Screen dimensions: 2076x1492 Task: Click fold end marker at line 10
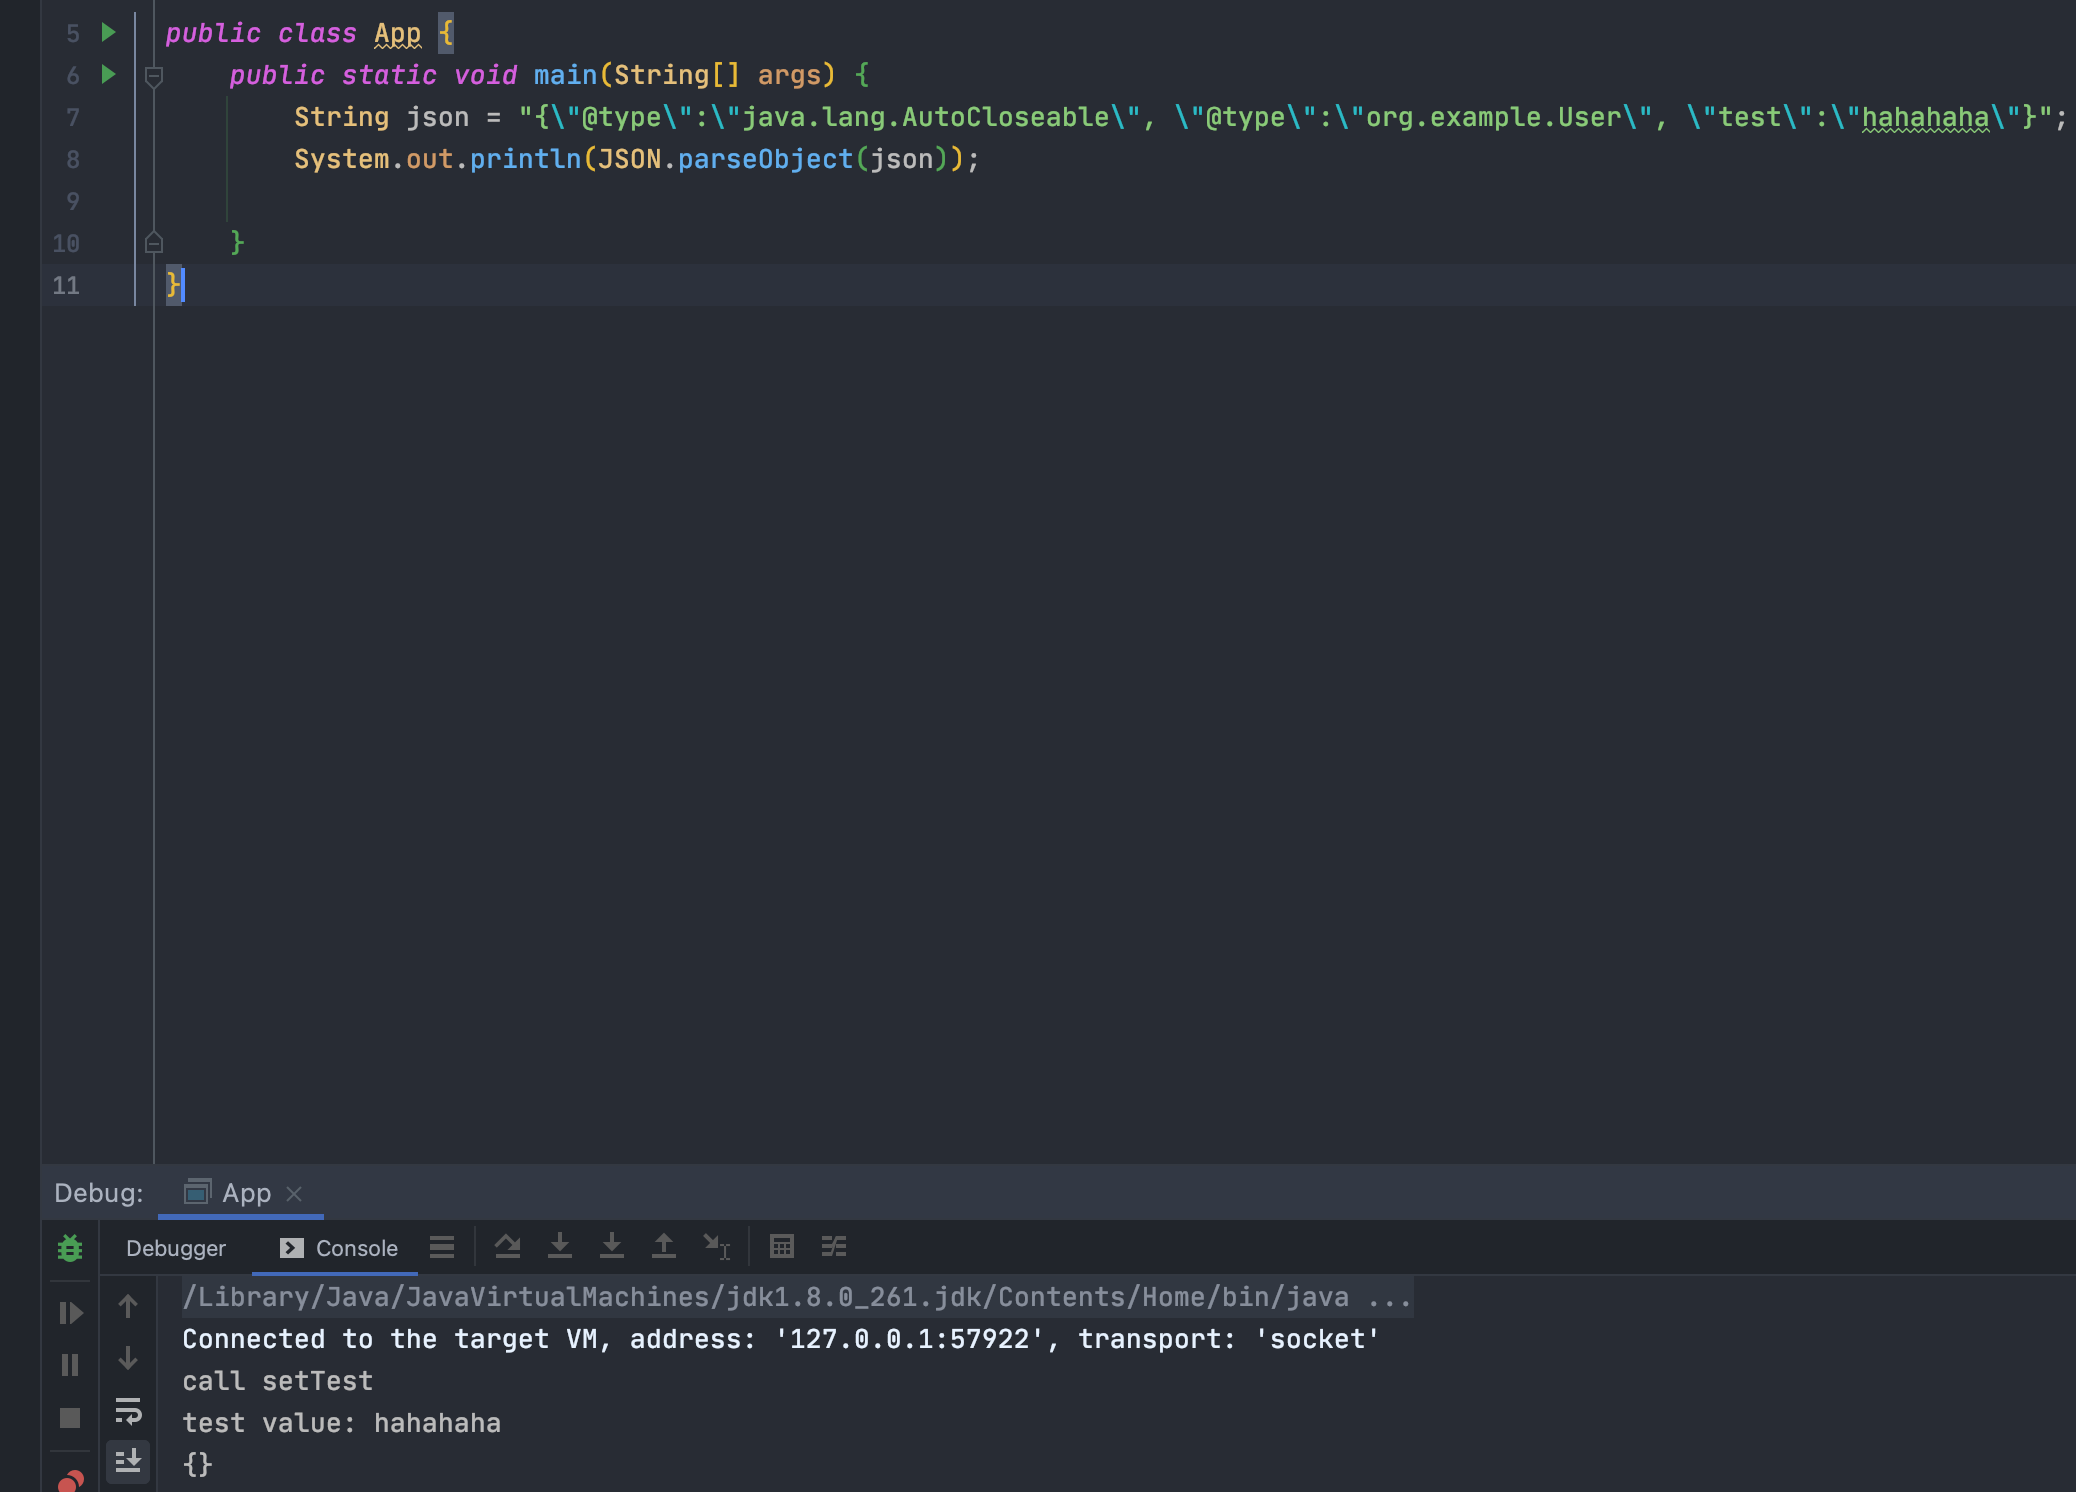(x=154, y=243)
